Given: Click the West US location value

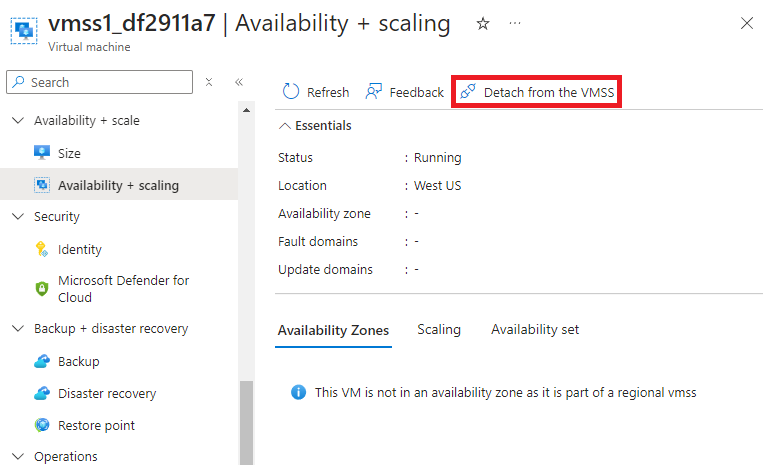Looking at the screenshot, I should [438, 186].
